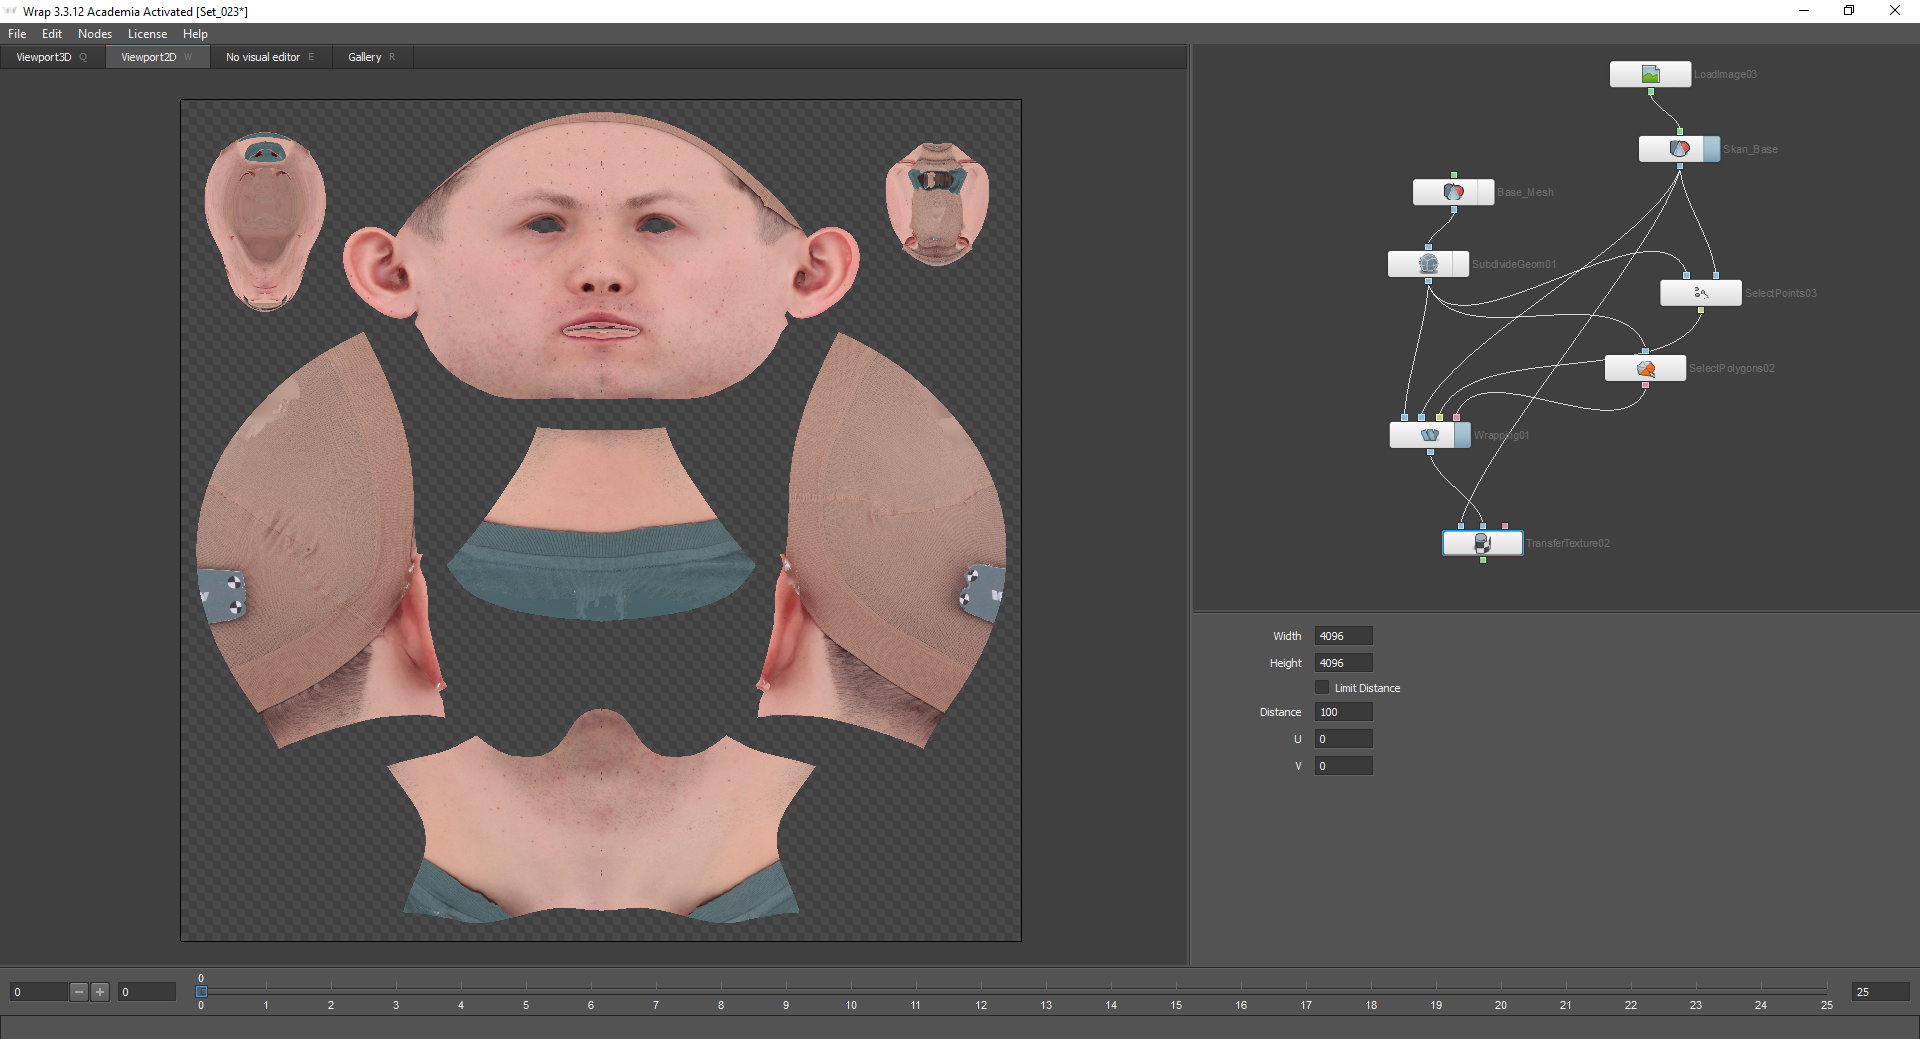
Task: Click the Skan_Base node visibility toggle
Action: tap(1711, 149)
